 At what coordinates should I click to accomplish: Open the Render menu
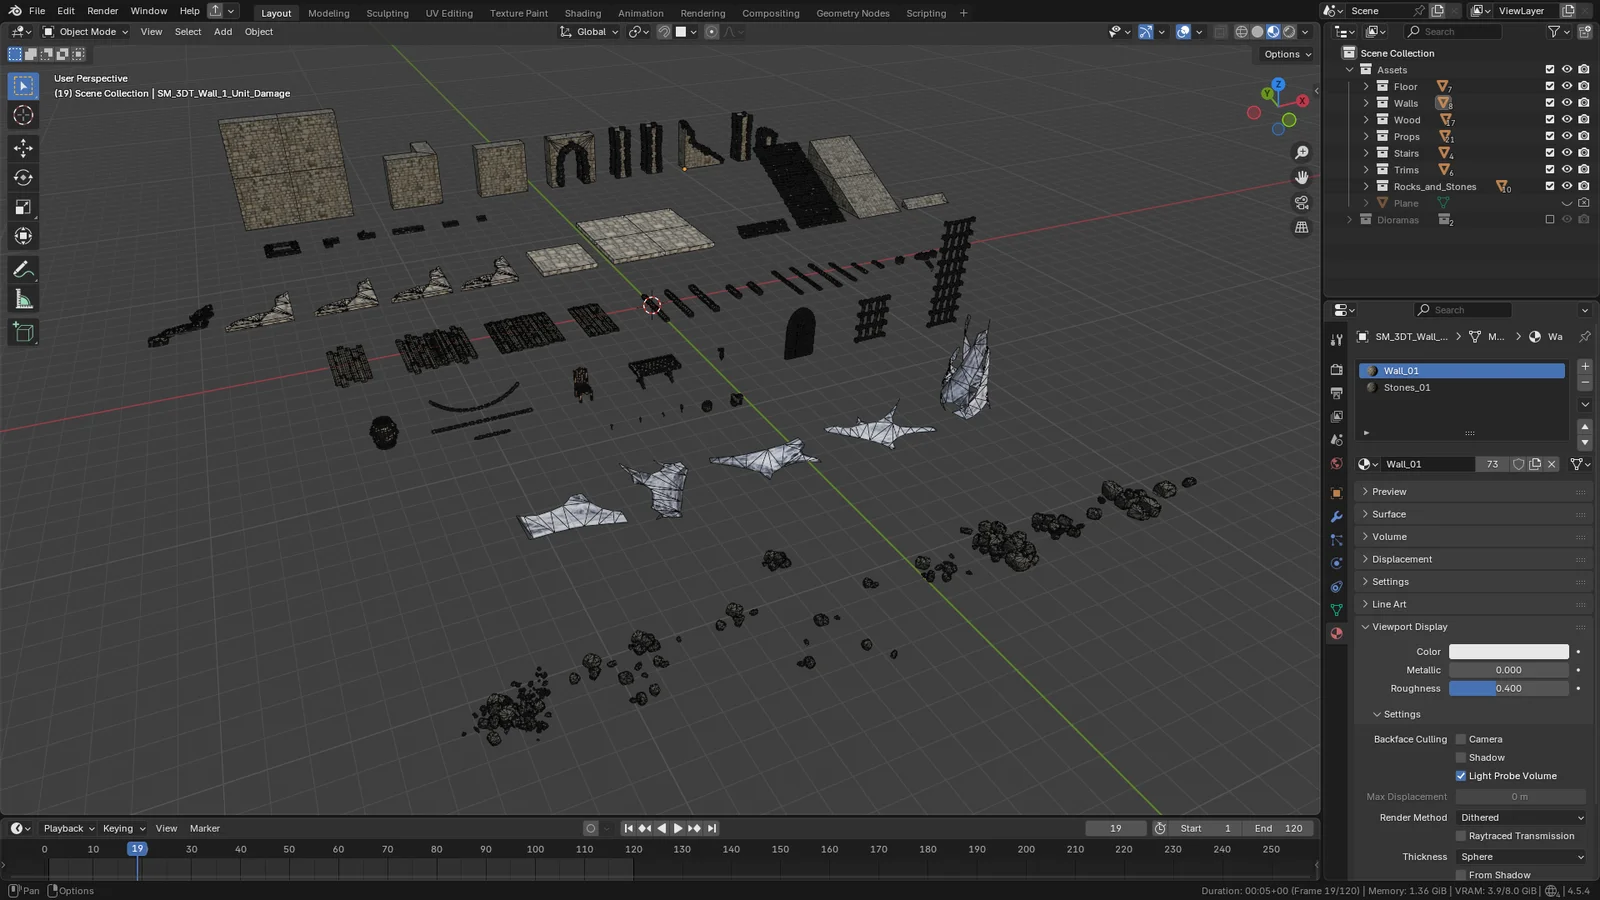click(102, 11)
